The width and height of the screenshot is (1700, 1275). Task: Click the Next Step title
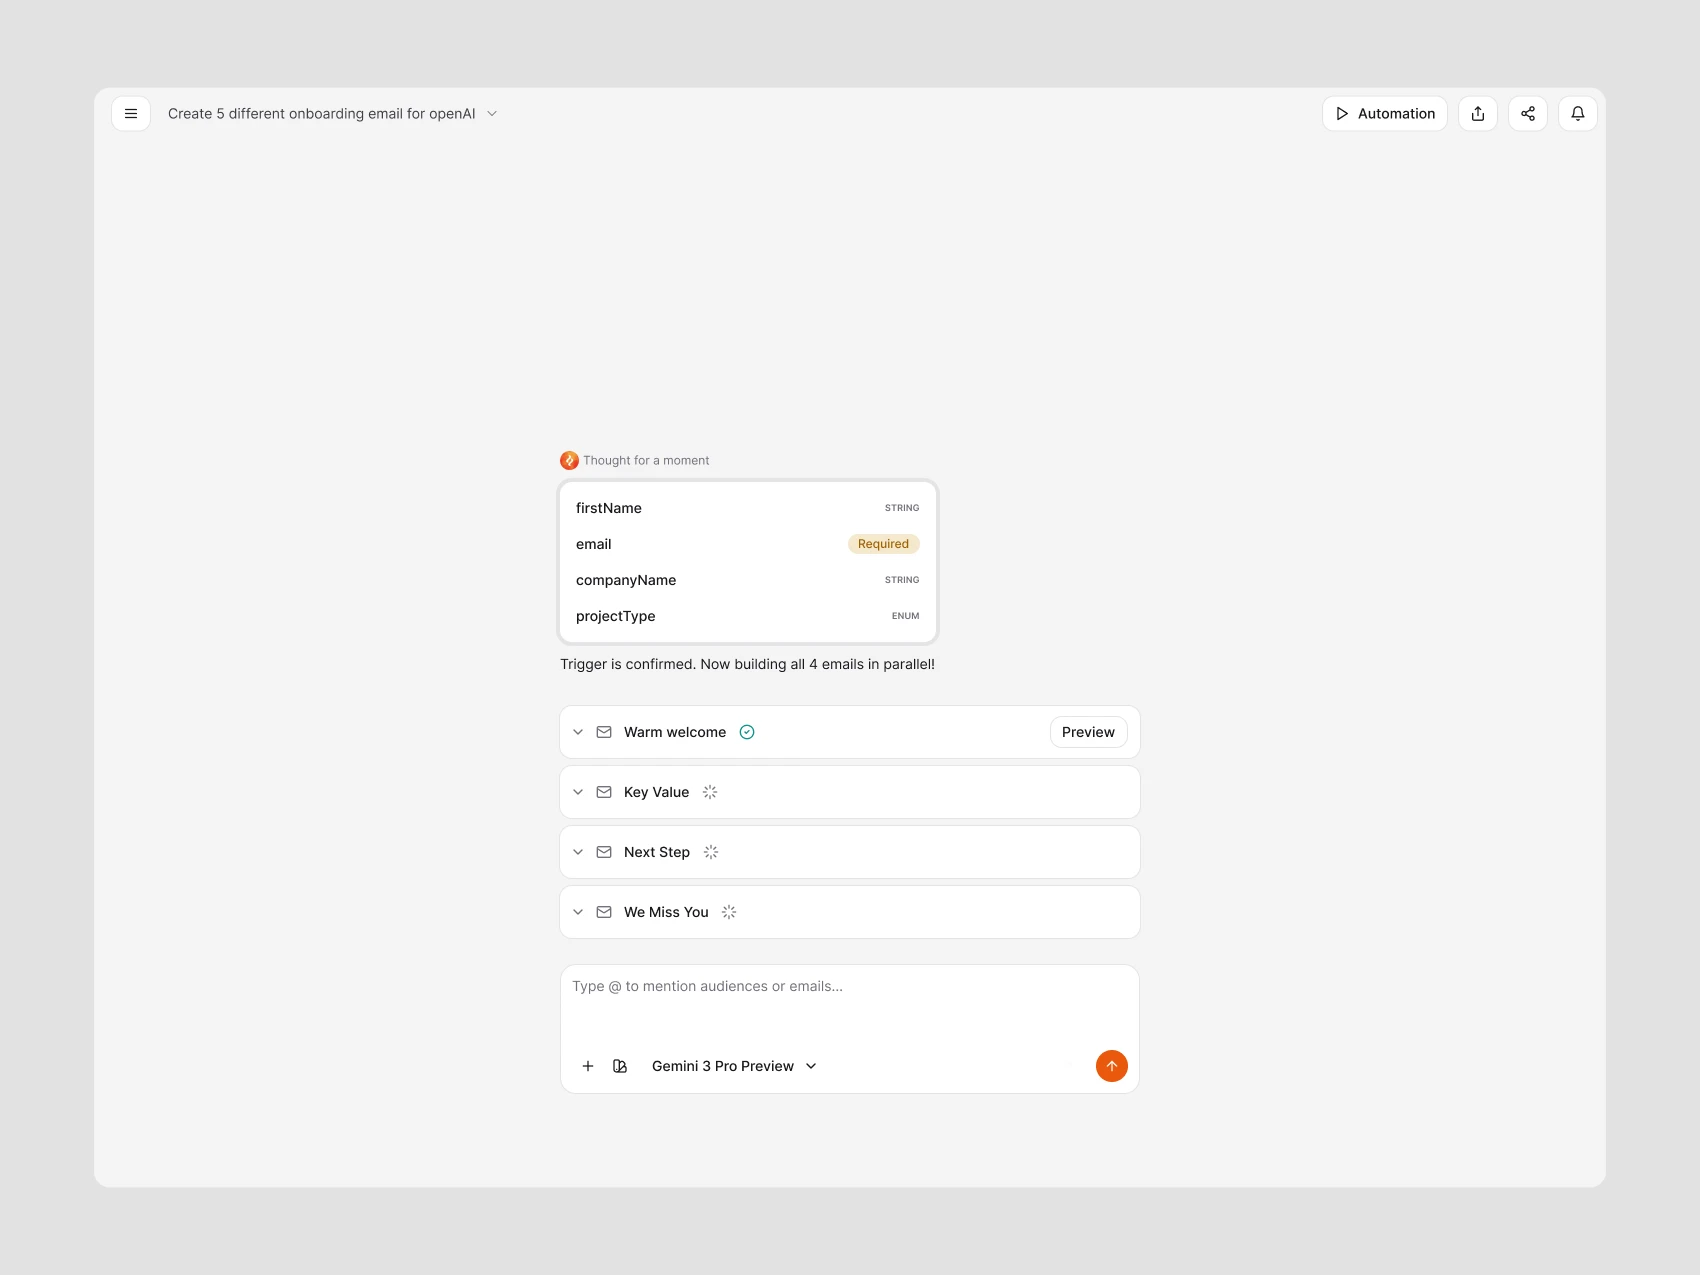pyautogui.click(x=657, y=852)
